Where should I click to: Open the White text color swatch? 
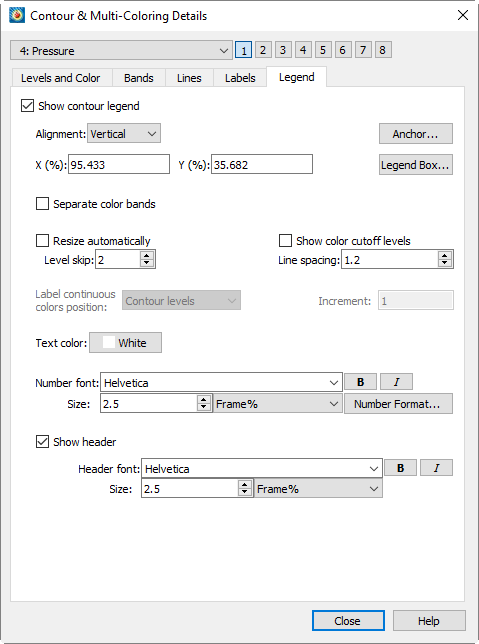[125, 343]
